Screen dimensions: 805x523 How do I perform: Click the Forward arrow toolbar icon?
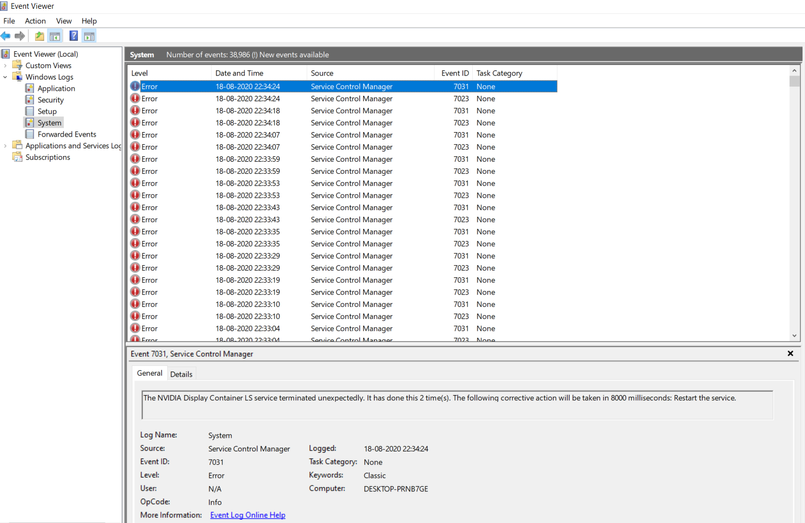pos(20,36)
